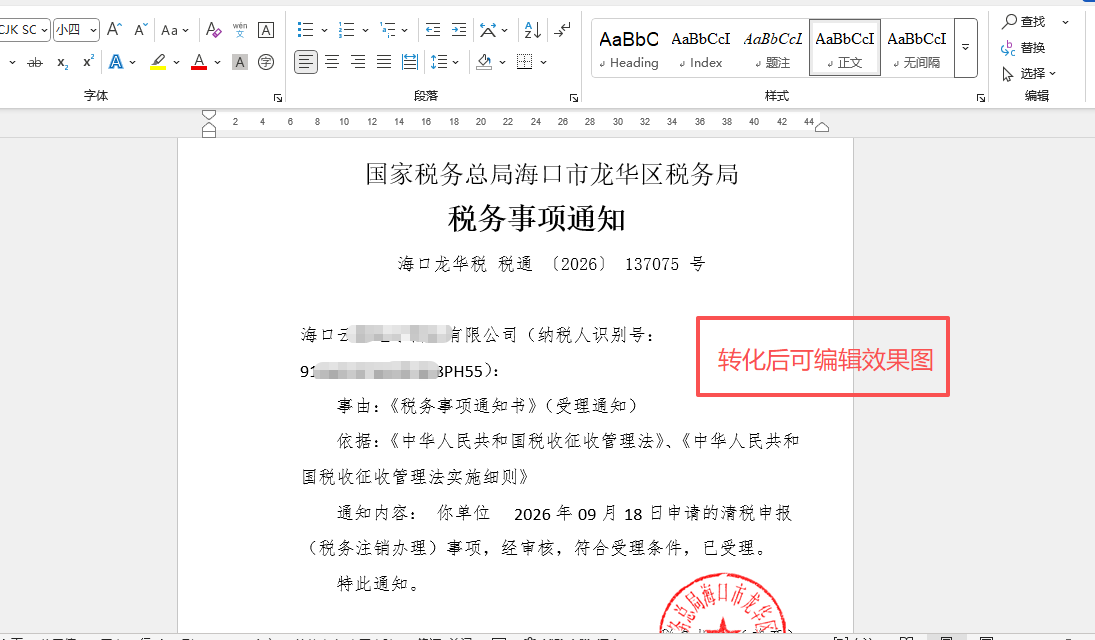The image size is (1095, 640).
Task: Click the right indent marker on ruler
Action: tap(822, 127)
